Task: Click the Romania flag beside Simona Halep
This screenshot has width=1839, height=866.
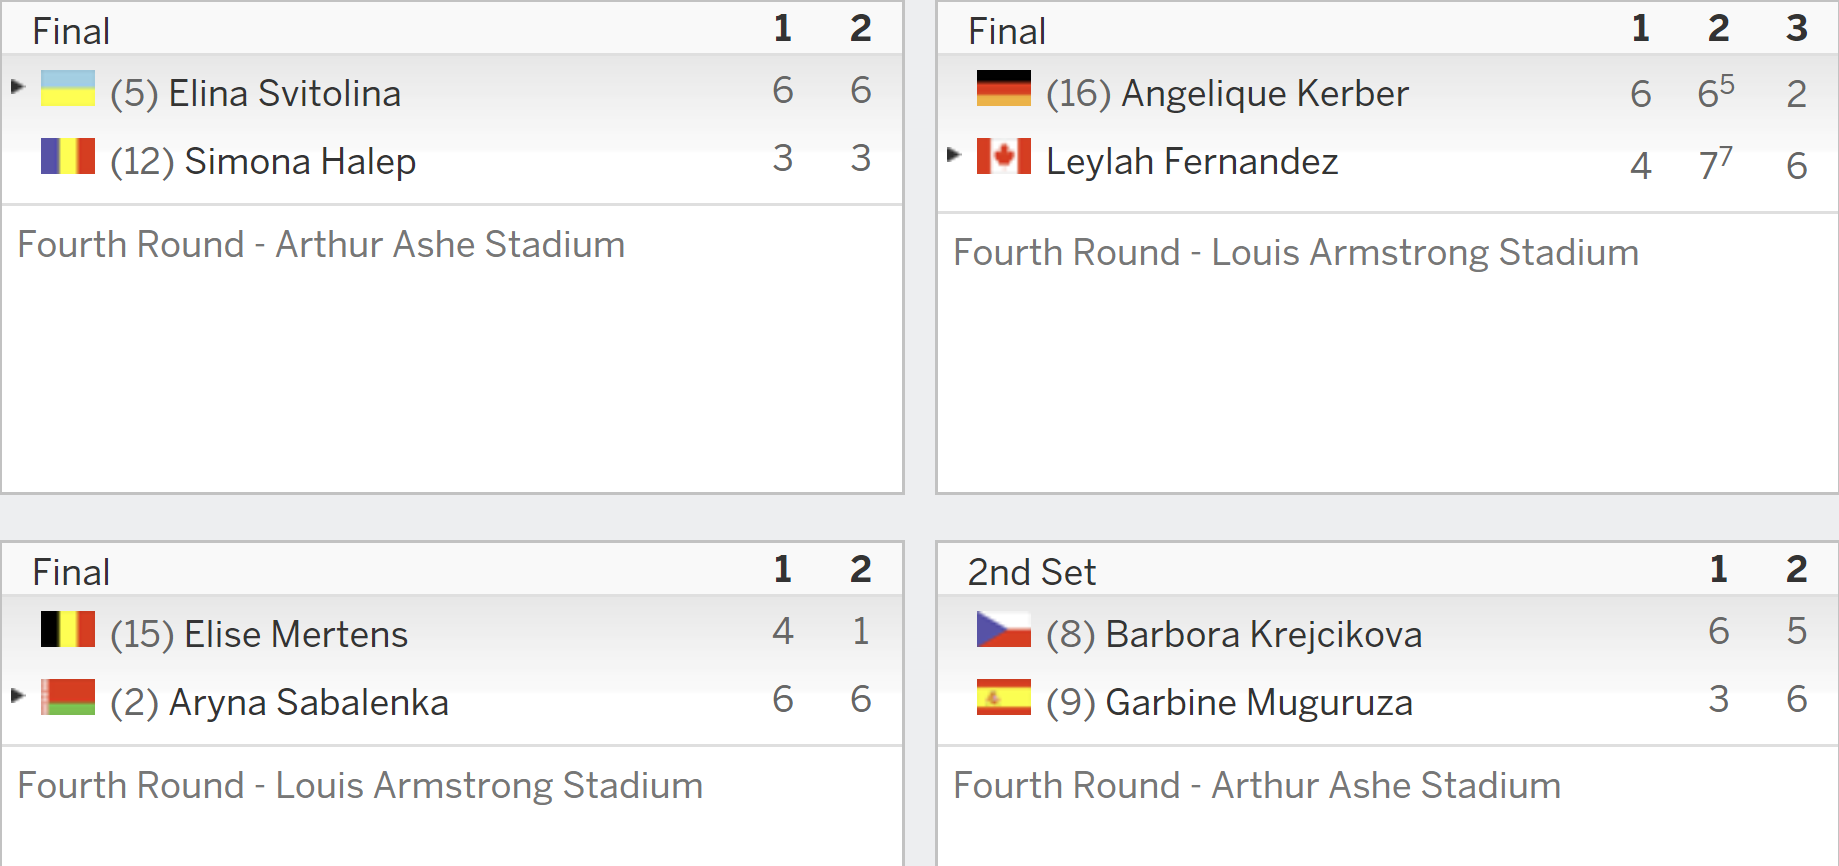Action: click(x=68, y=156)
